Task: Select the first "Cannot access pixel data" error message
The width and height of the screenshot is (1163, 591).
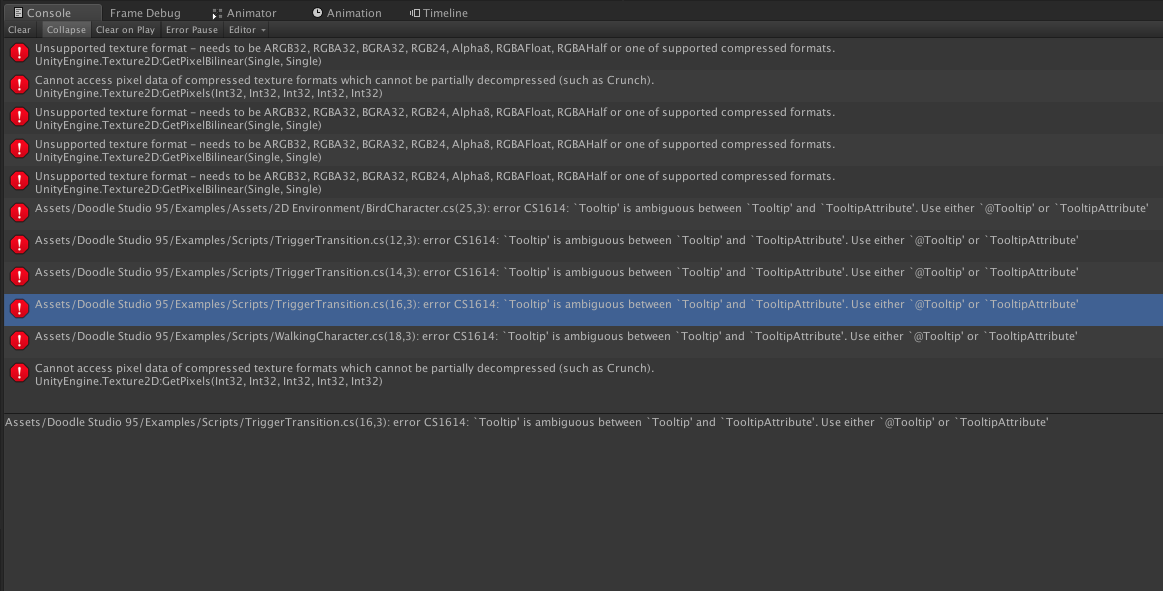Action: pos(344,85)
